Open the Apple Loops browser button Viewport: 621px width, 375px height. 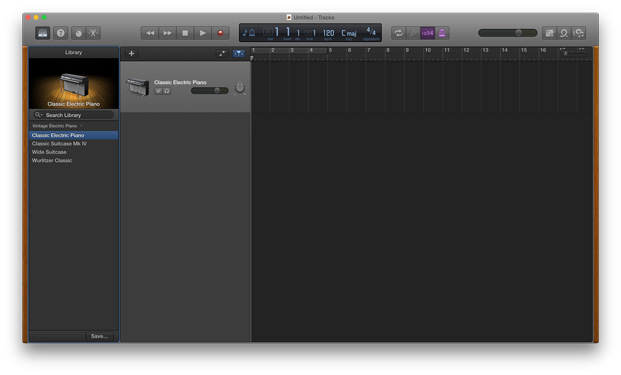564,33
